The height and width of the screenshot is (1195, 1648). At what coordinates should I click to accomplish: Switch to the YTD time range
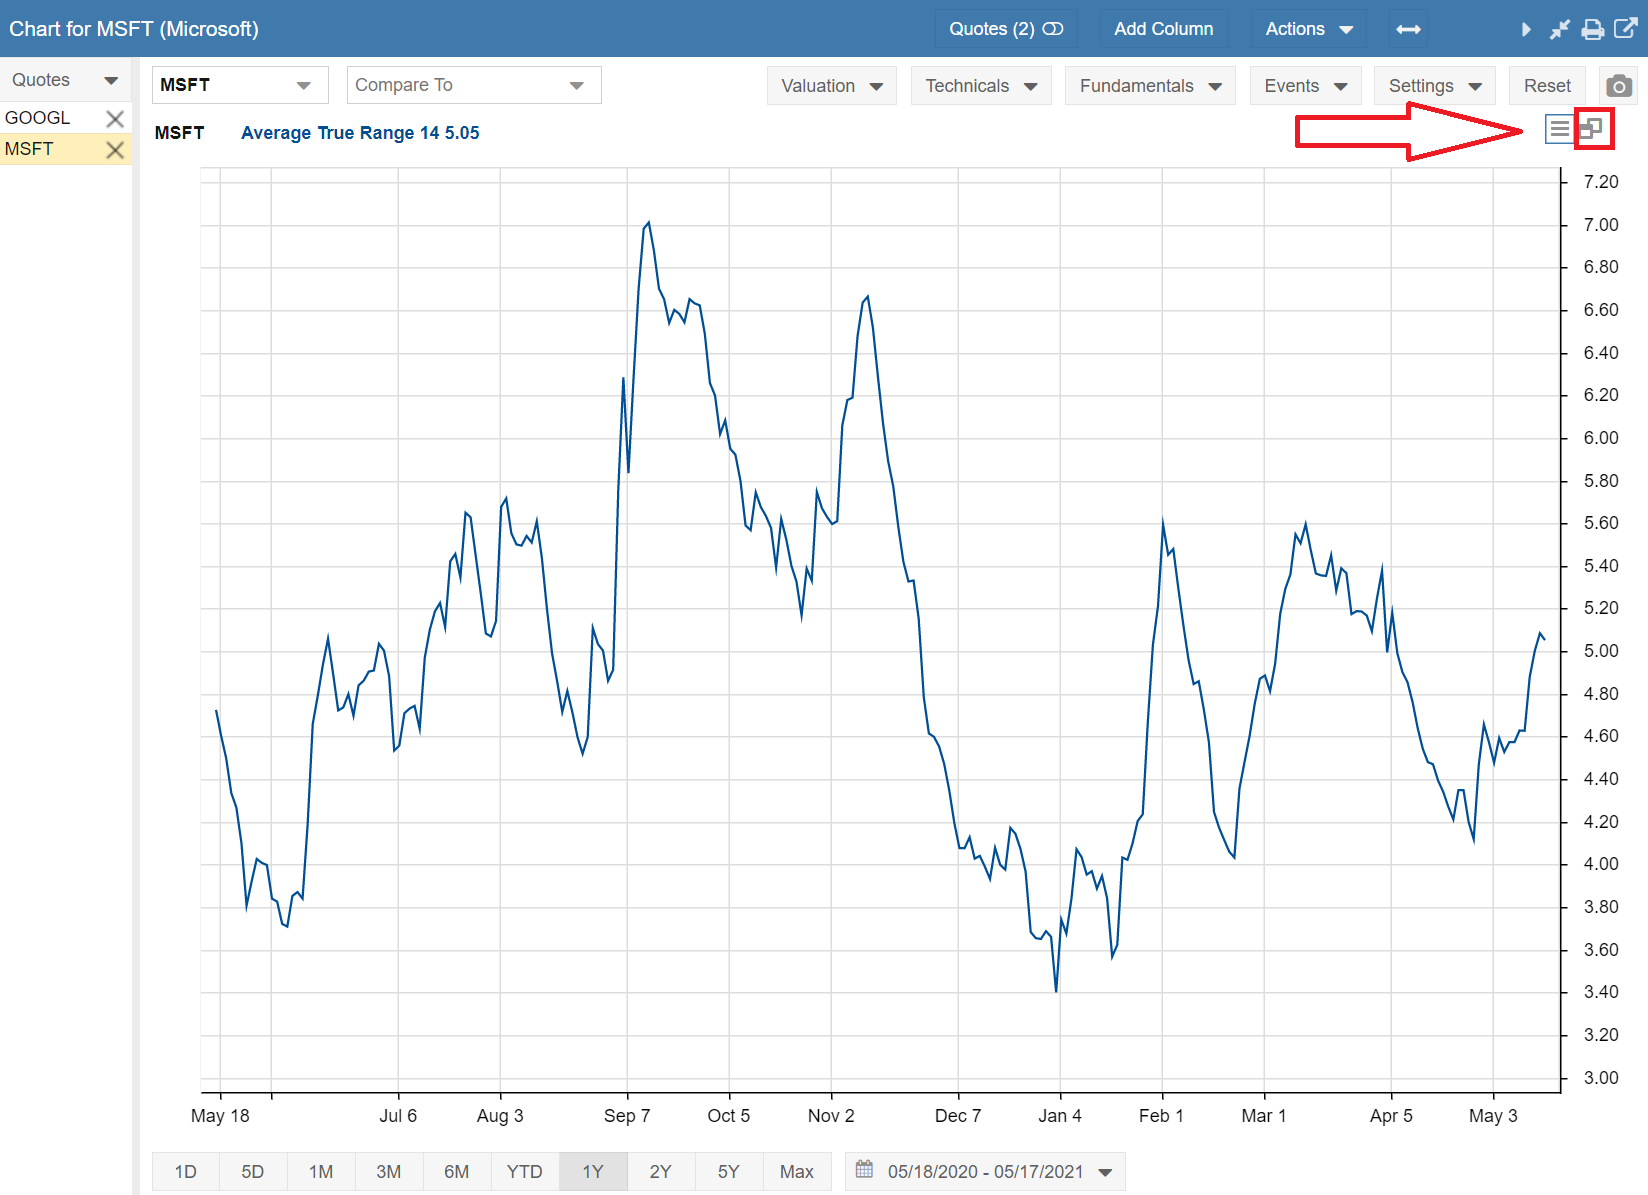tap(524, 1171)
